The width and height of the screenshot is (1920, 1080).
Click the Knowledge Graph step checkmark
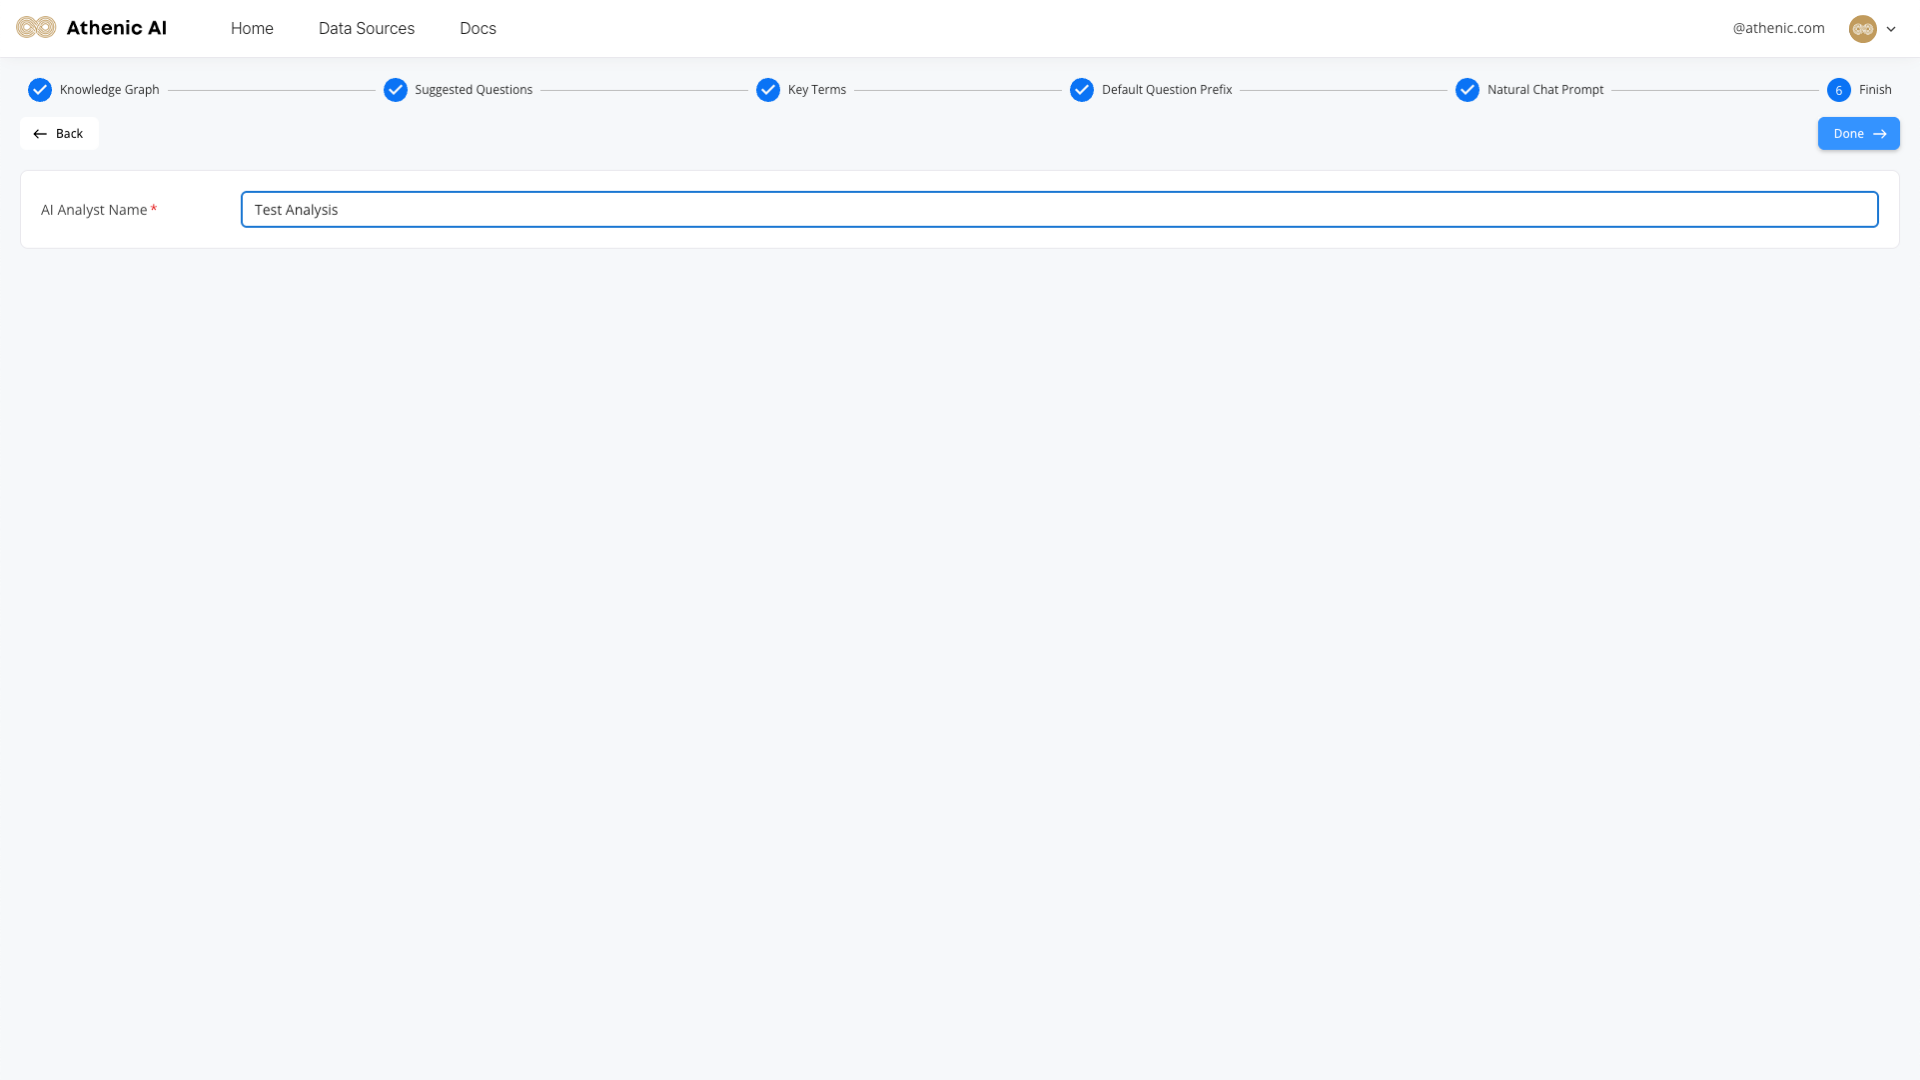[40, 90]
